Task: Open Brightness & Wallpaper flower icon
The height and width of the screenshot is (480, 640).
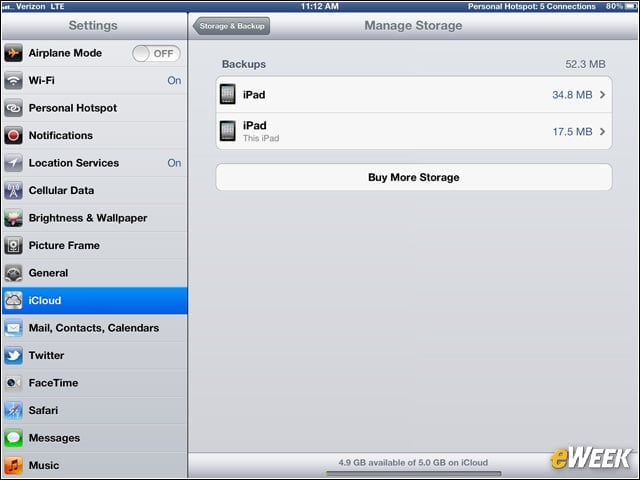Action: [x=13, y=218]
